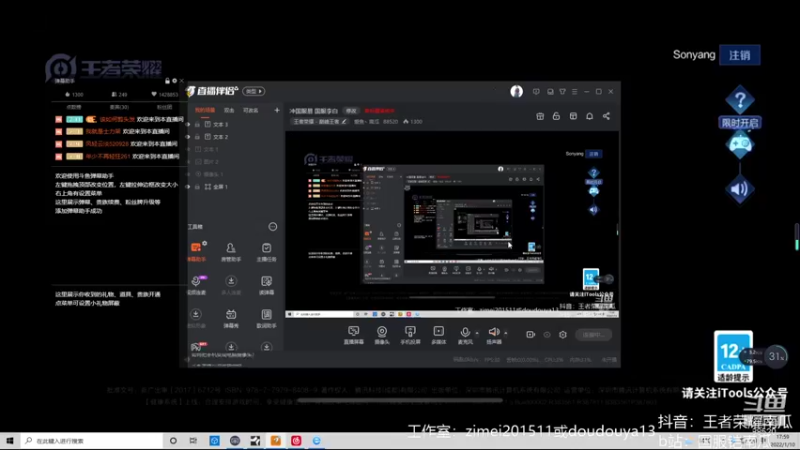Open the notification bell in stream header
Viewport: 800px width, 450px height.
(589, 116)
